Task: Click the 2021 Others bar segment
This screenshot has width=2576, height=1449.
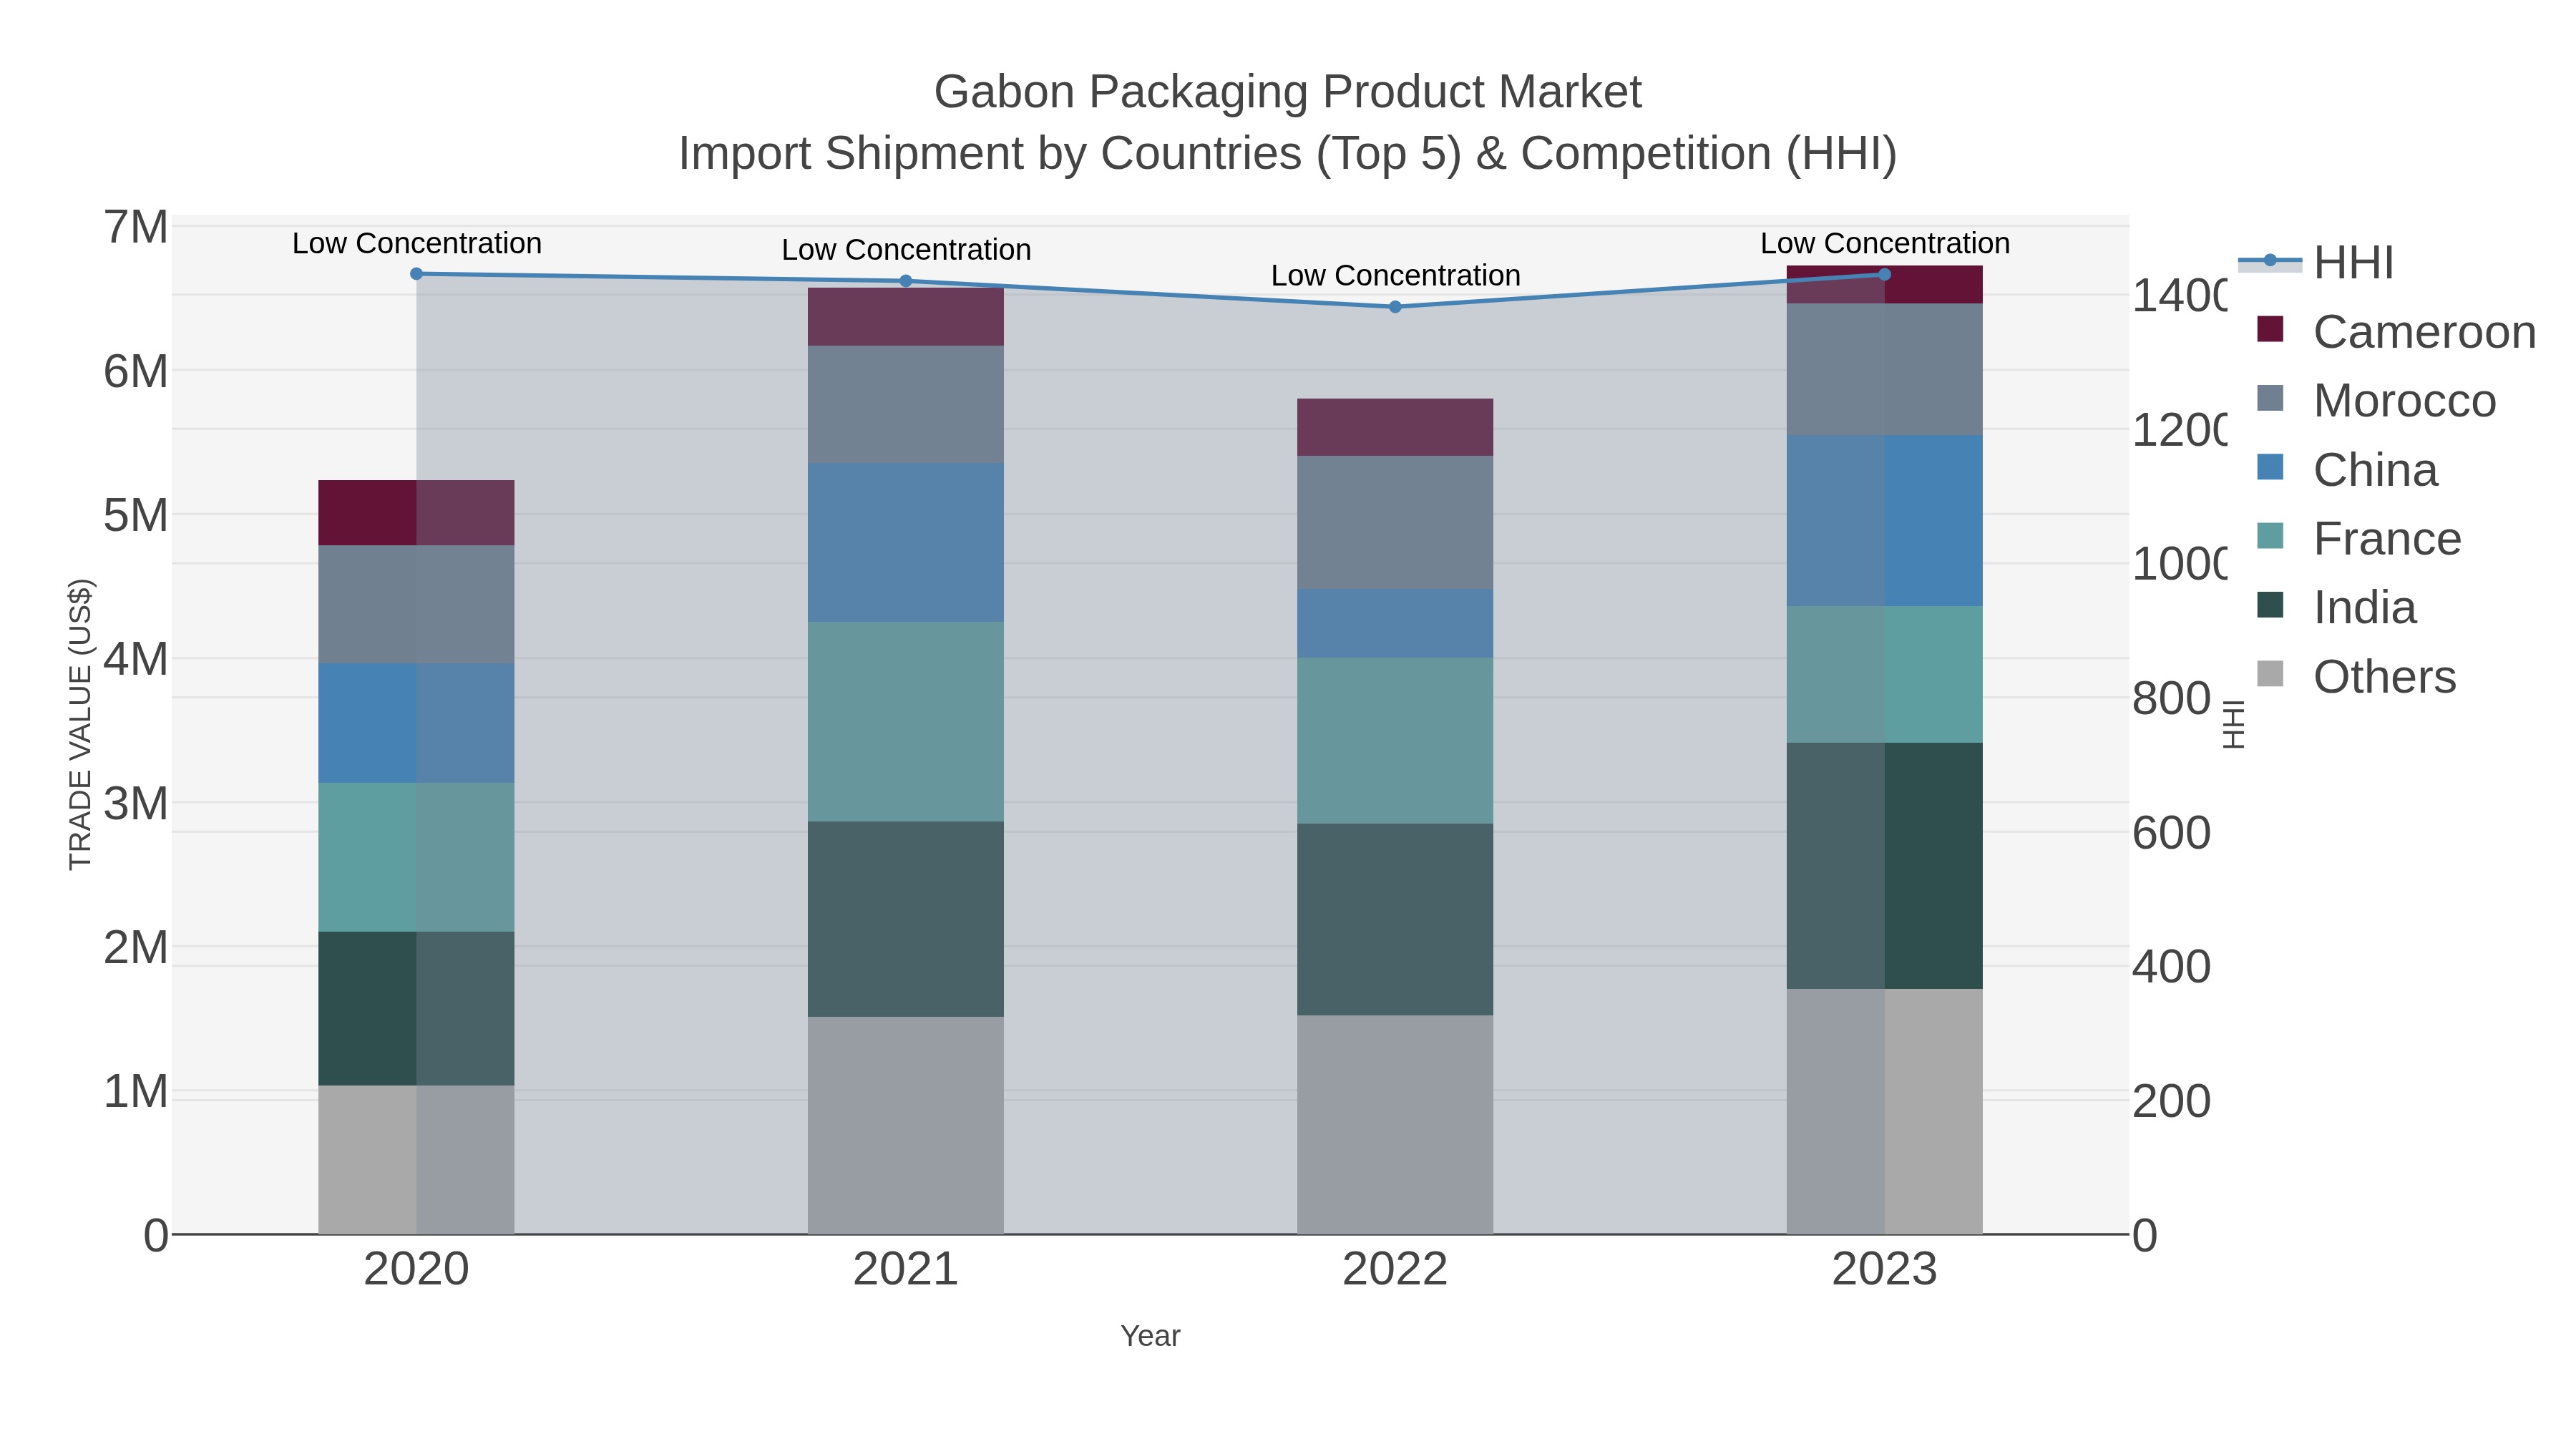Action: coord(906,1125)
